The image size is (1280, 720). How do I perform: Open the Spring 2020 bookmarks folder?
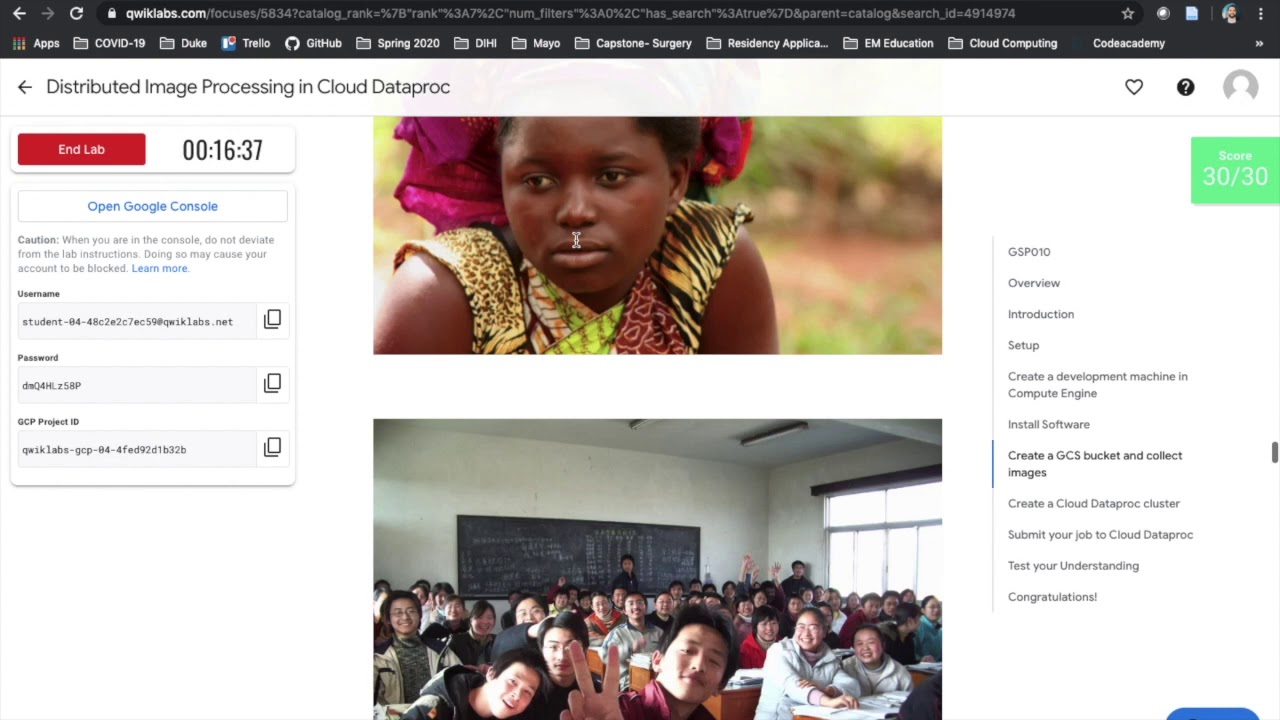398,44
